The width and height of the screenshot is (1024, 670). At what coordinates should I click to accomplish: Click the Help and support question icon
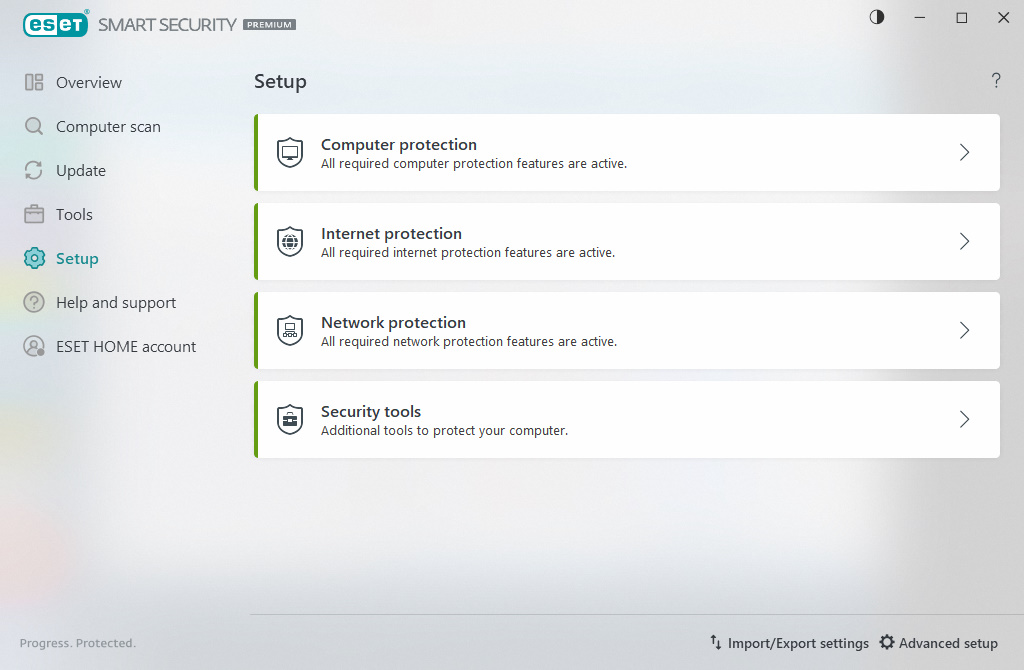(34, 302)
